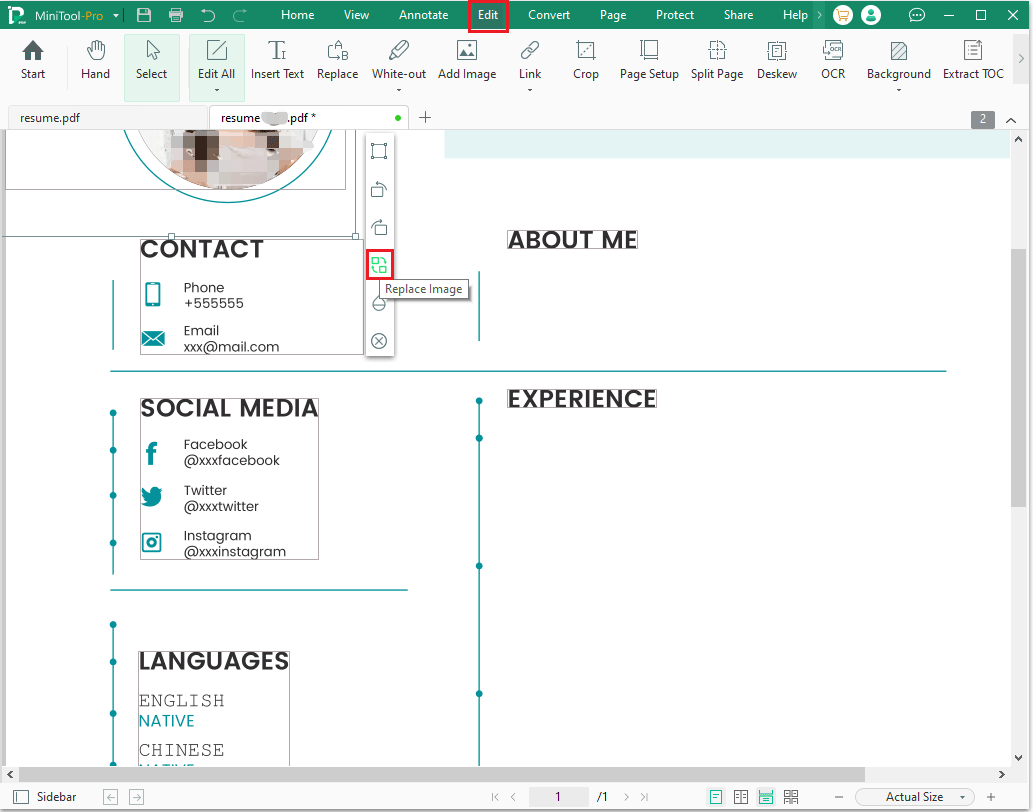Enable two-page view mode
Screen dimensions: 1033x812
(x=740, y=797)
